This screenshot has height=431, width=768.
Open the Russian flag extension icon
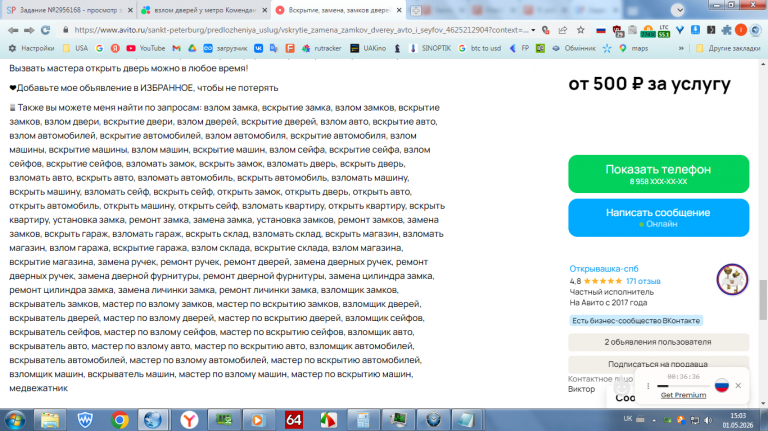[600, 30]
